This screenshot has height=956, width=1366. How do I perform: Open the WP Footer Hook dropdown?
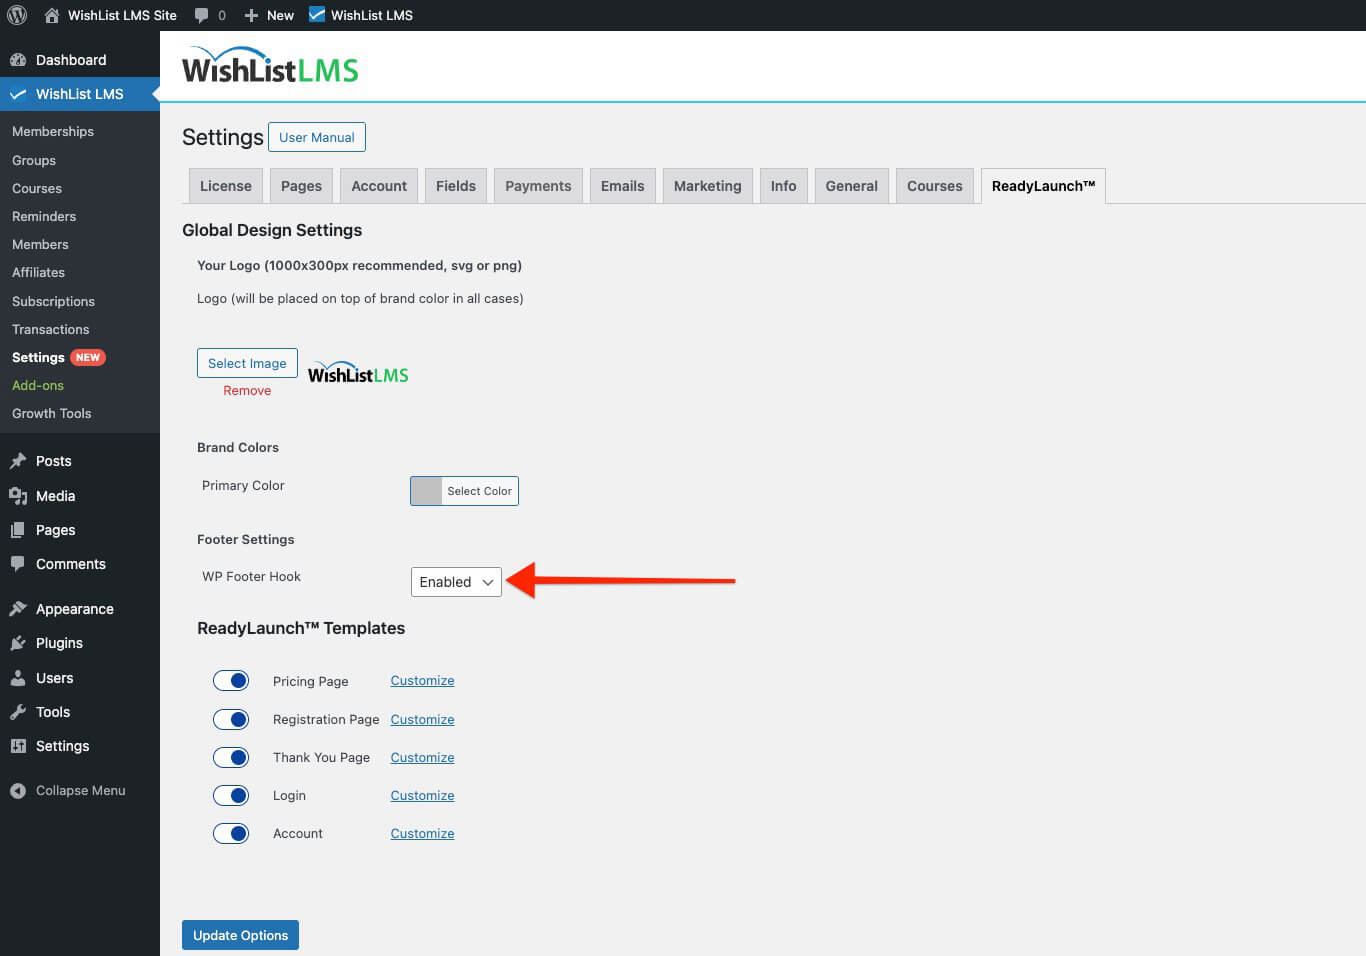coord(456,581)
